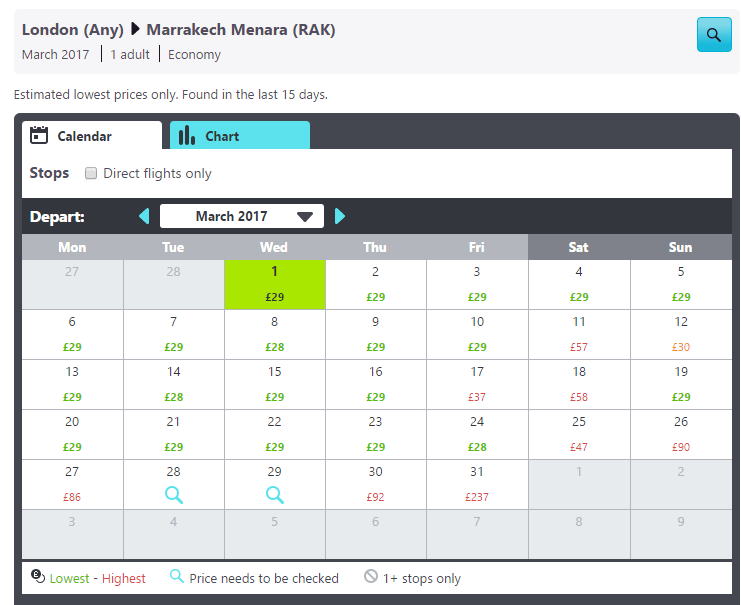Select highlighted March 1 at £29
This screenshot has width=741, height=605.
[x=275, y=285]
